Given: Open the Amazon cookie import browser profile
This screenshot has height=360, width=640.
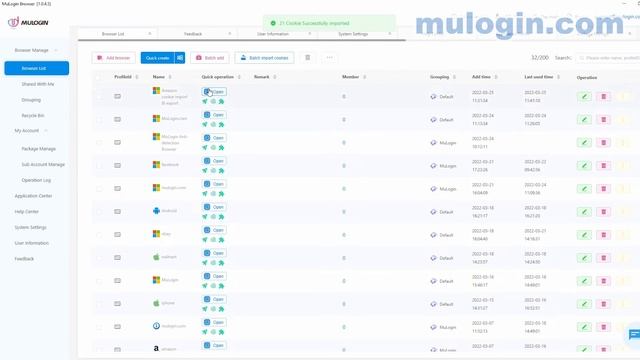Looking at the screenshot, I should click(214, 92).
